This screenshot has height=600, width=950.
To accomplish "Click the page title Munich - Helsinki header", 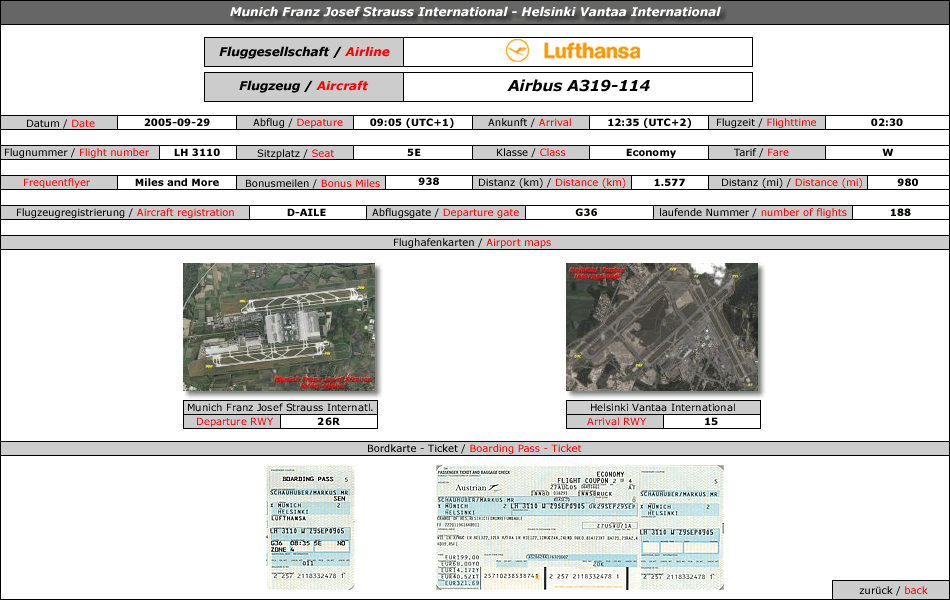I will click(x=475, y=12).
